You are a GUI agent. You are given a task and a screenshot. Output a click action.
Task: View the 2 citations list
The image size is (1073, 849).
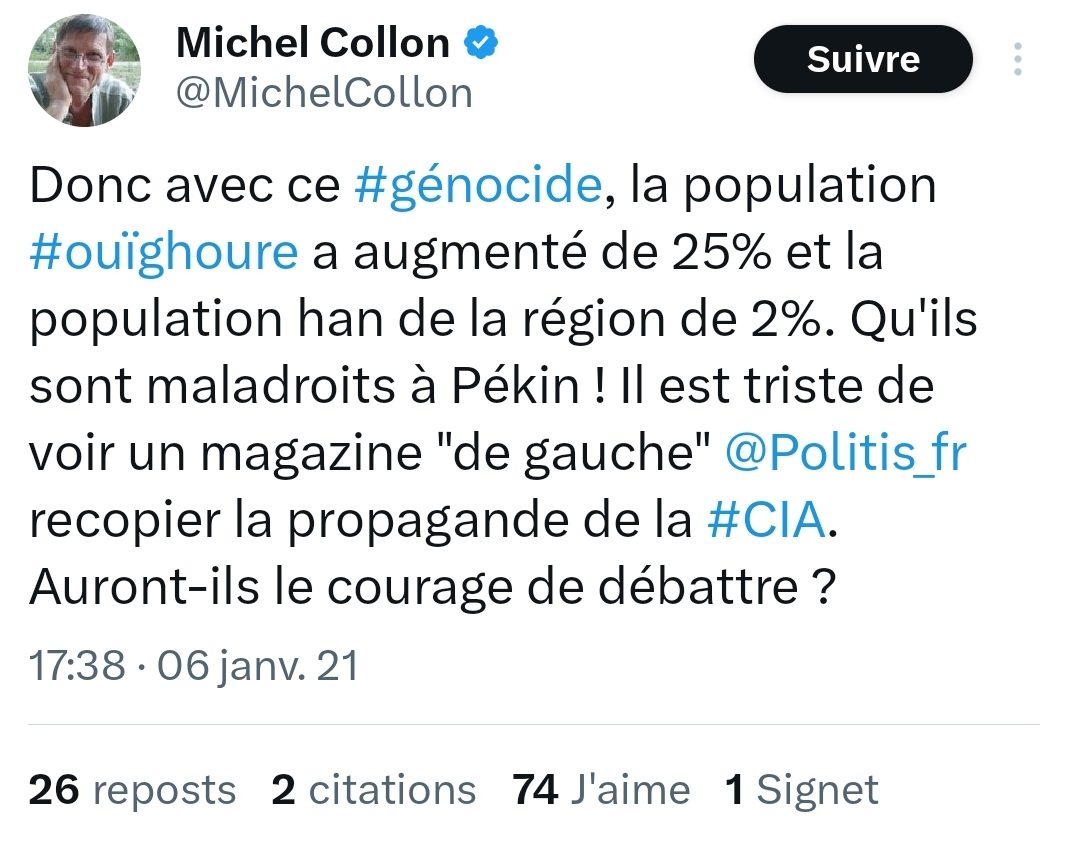(374, 790)
